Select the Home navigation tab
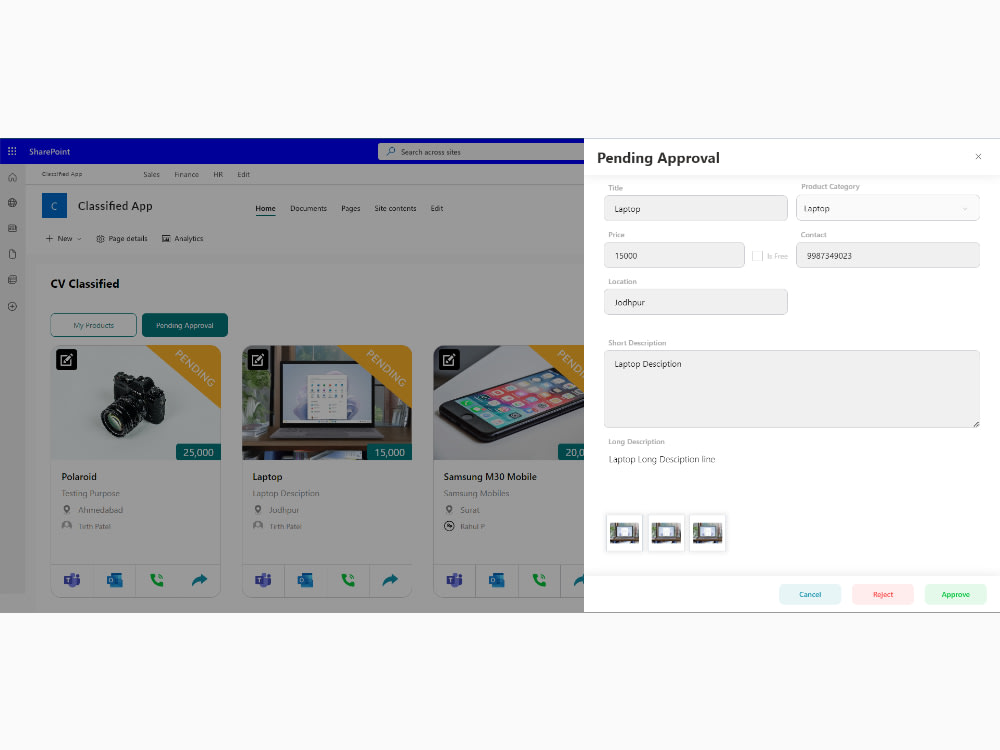Viewport: 1000px width, 750px height. (265, 209)
